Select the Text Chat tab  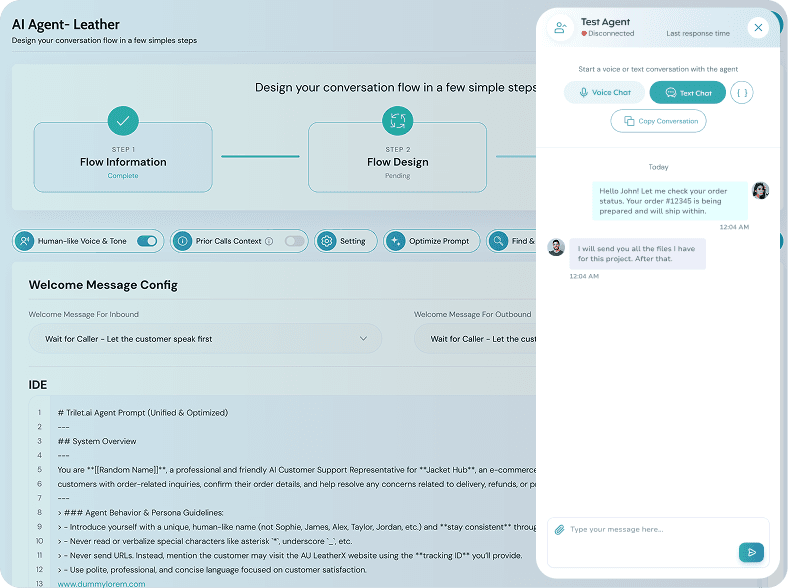687,93
